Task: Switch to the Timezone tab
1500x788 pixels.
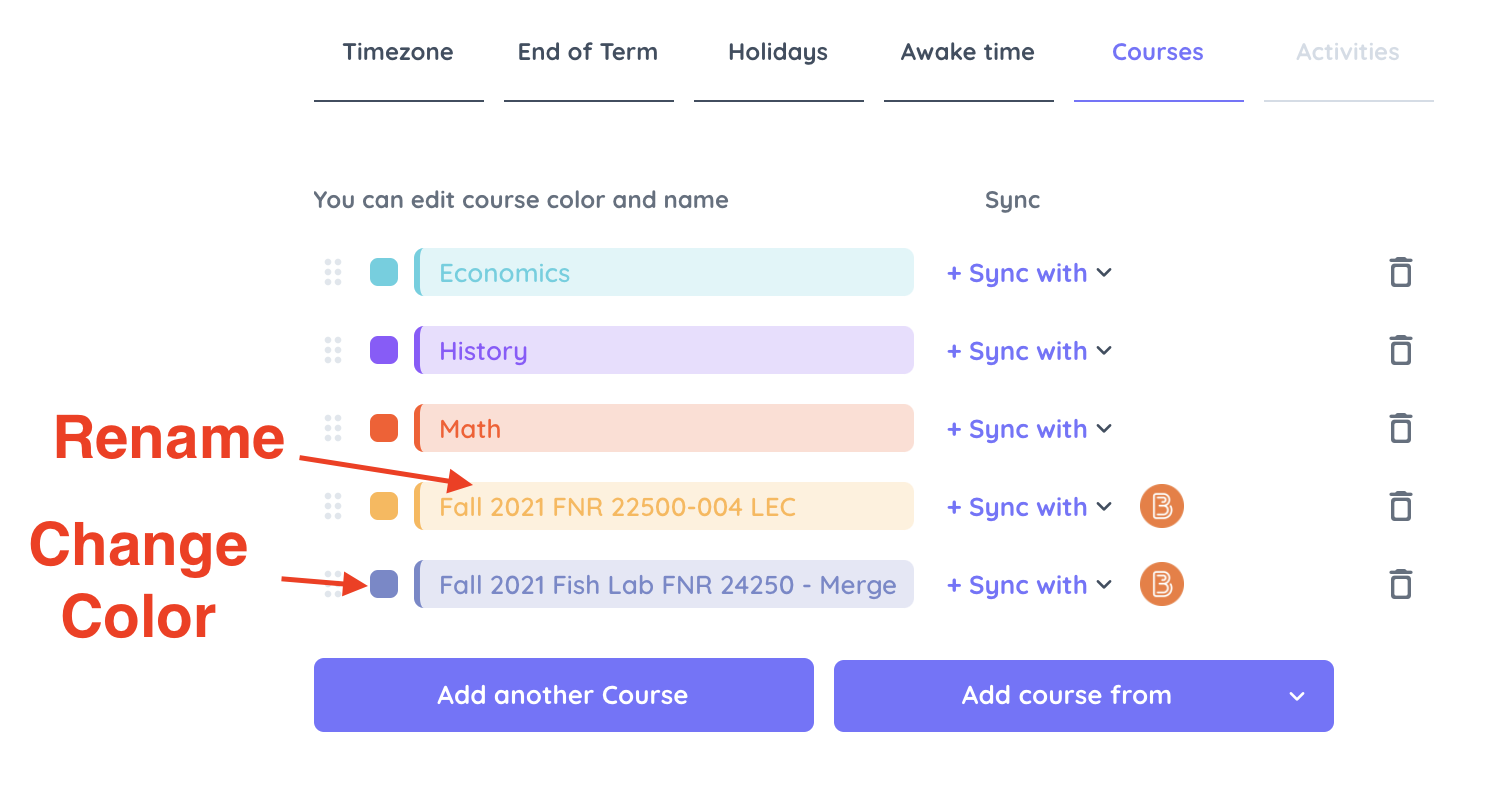Action: coord(398,52)
